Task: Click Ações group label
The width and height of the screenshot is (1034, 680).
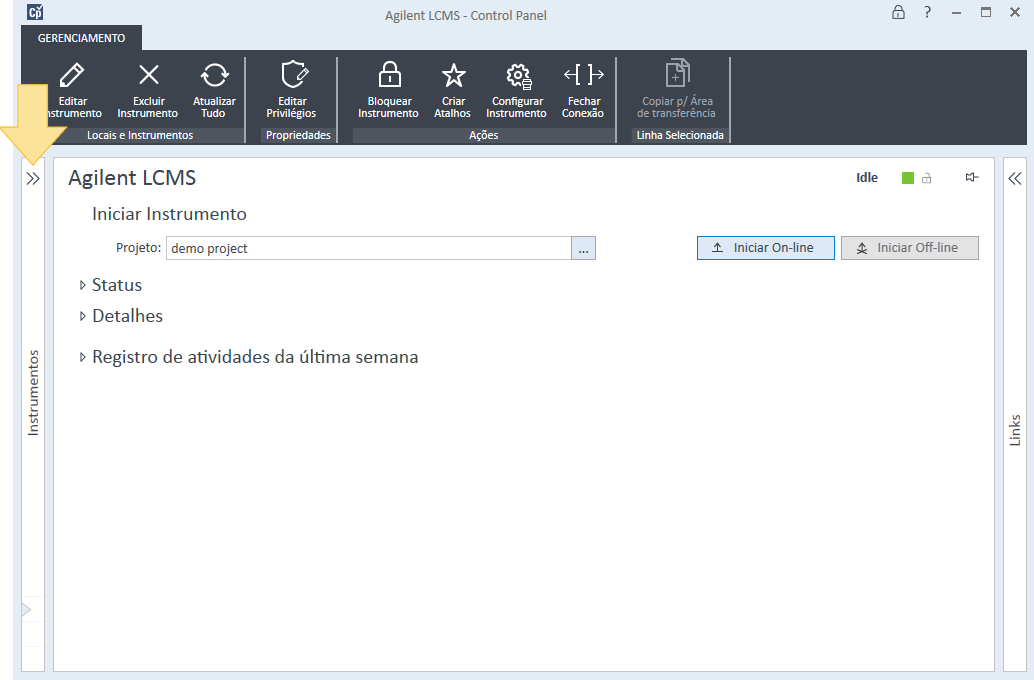Action: point(483,135)
